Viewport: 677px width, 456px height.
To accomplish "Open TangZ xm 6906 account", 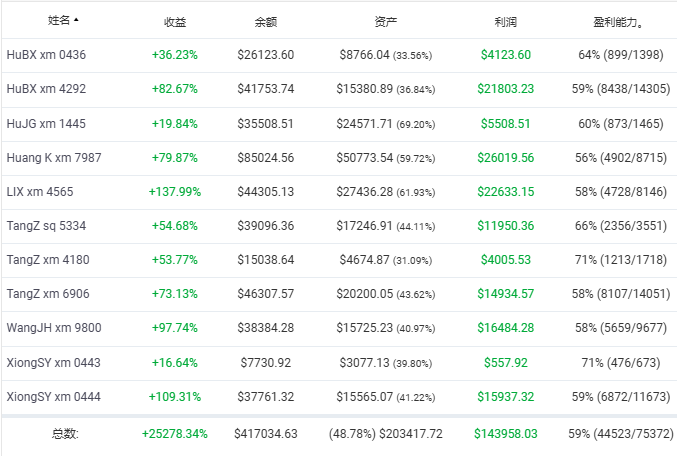I will tap(48, 294).
